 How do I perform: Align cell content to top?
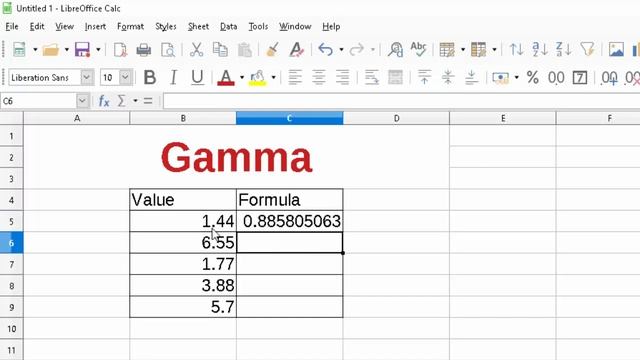click(x=424, y=78)
